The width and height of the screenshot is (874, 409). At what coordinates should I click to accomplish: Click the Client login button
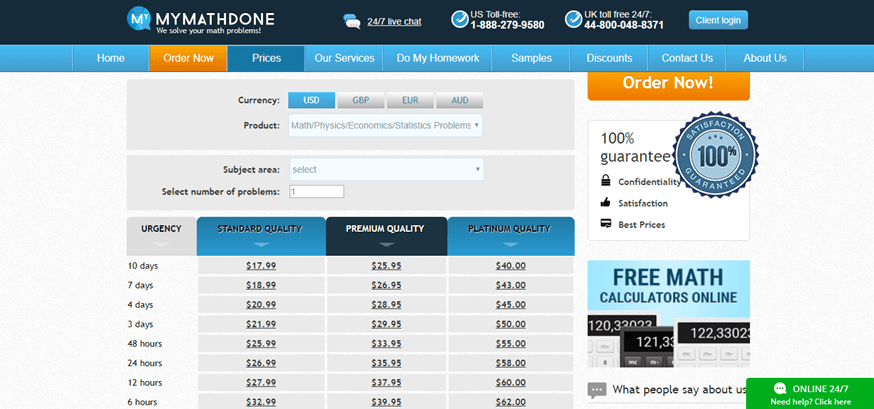[x=718, y=20]
